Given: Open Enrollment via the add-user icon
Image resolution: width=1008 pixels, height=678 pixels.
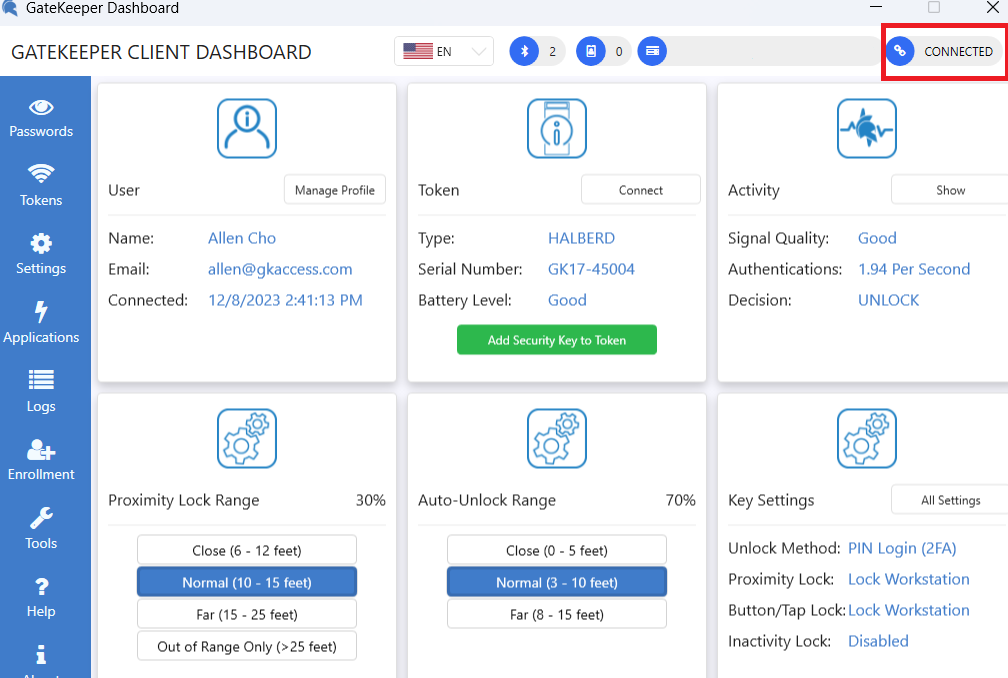Looking at the screenshot, I should coord(41,451).
